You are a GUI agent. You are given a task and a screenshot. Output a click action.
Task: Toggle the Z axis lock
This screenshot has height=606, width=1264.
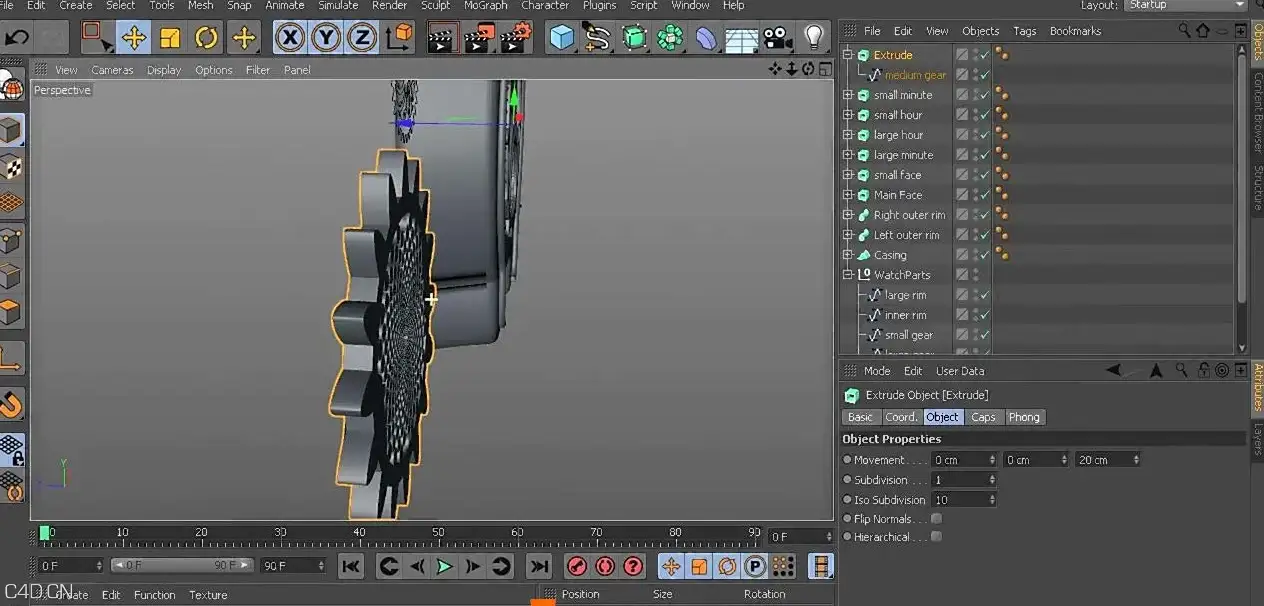tap(361, 39)
